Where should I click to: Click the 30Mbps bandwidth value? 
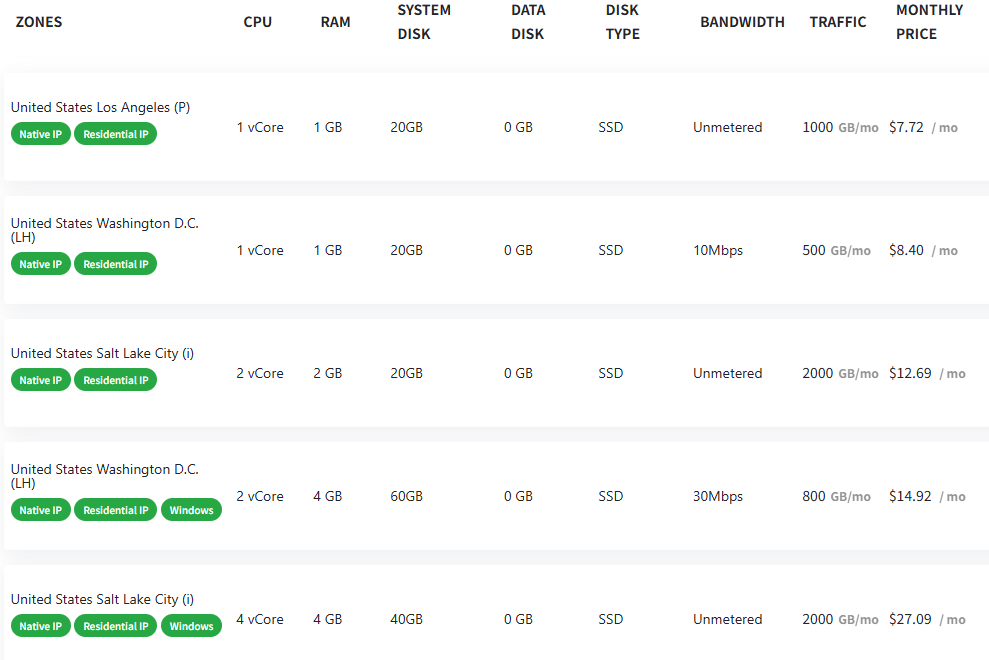pos(718,497)
